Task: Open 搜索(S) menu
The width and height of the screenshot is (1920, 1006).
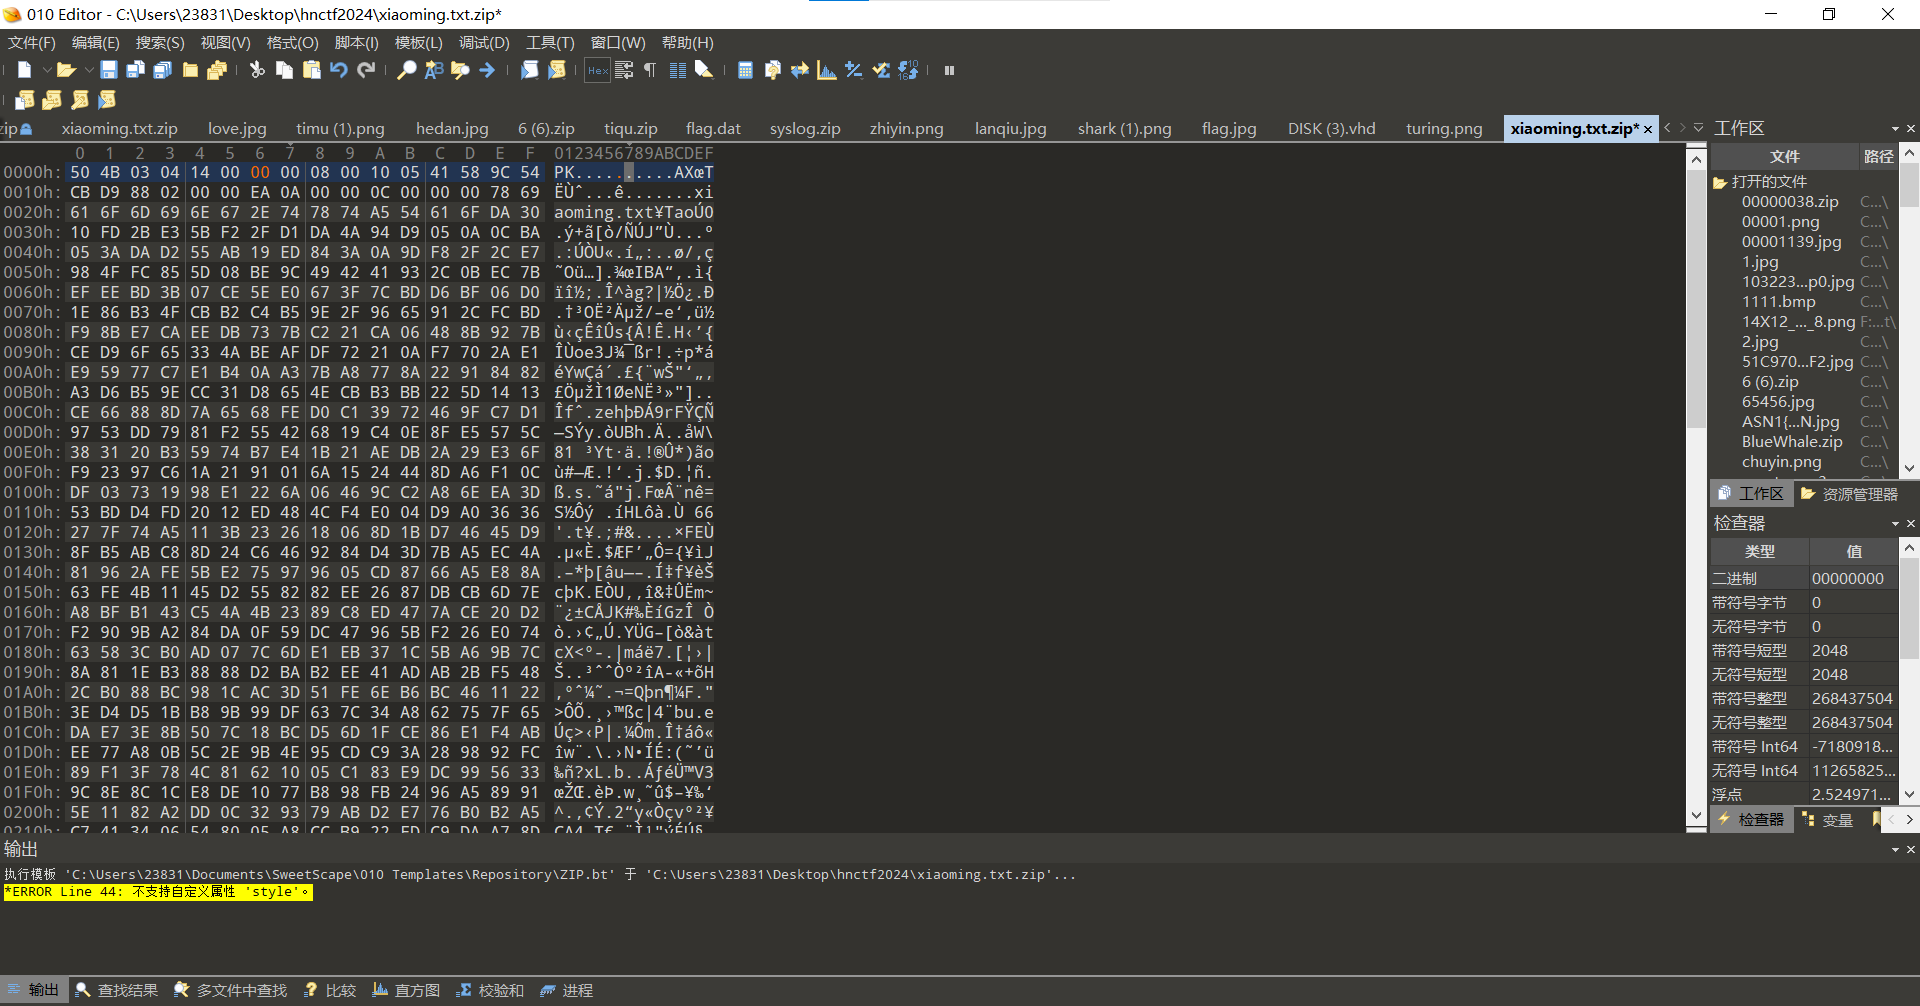Action: pyautogui.click(x=160, y=43)
